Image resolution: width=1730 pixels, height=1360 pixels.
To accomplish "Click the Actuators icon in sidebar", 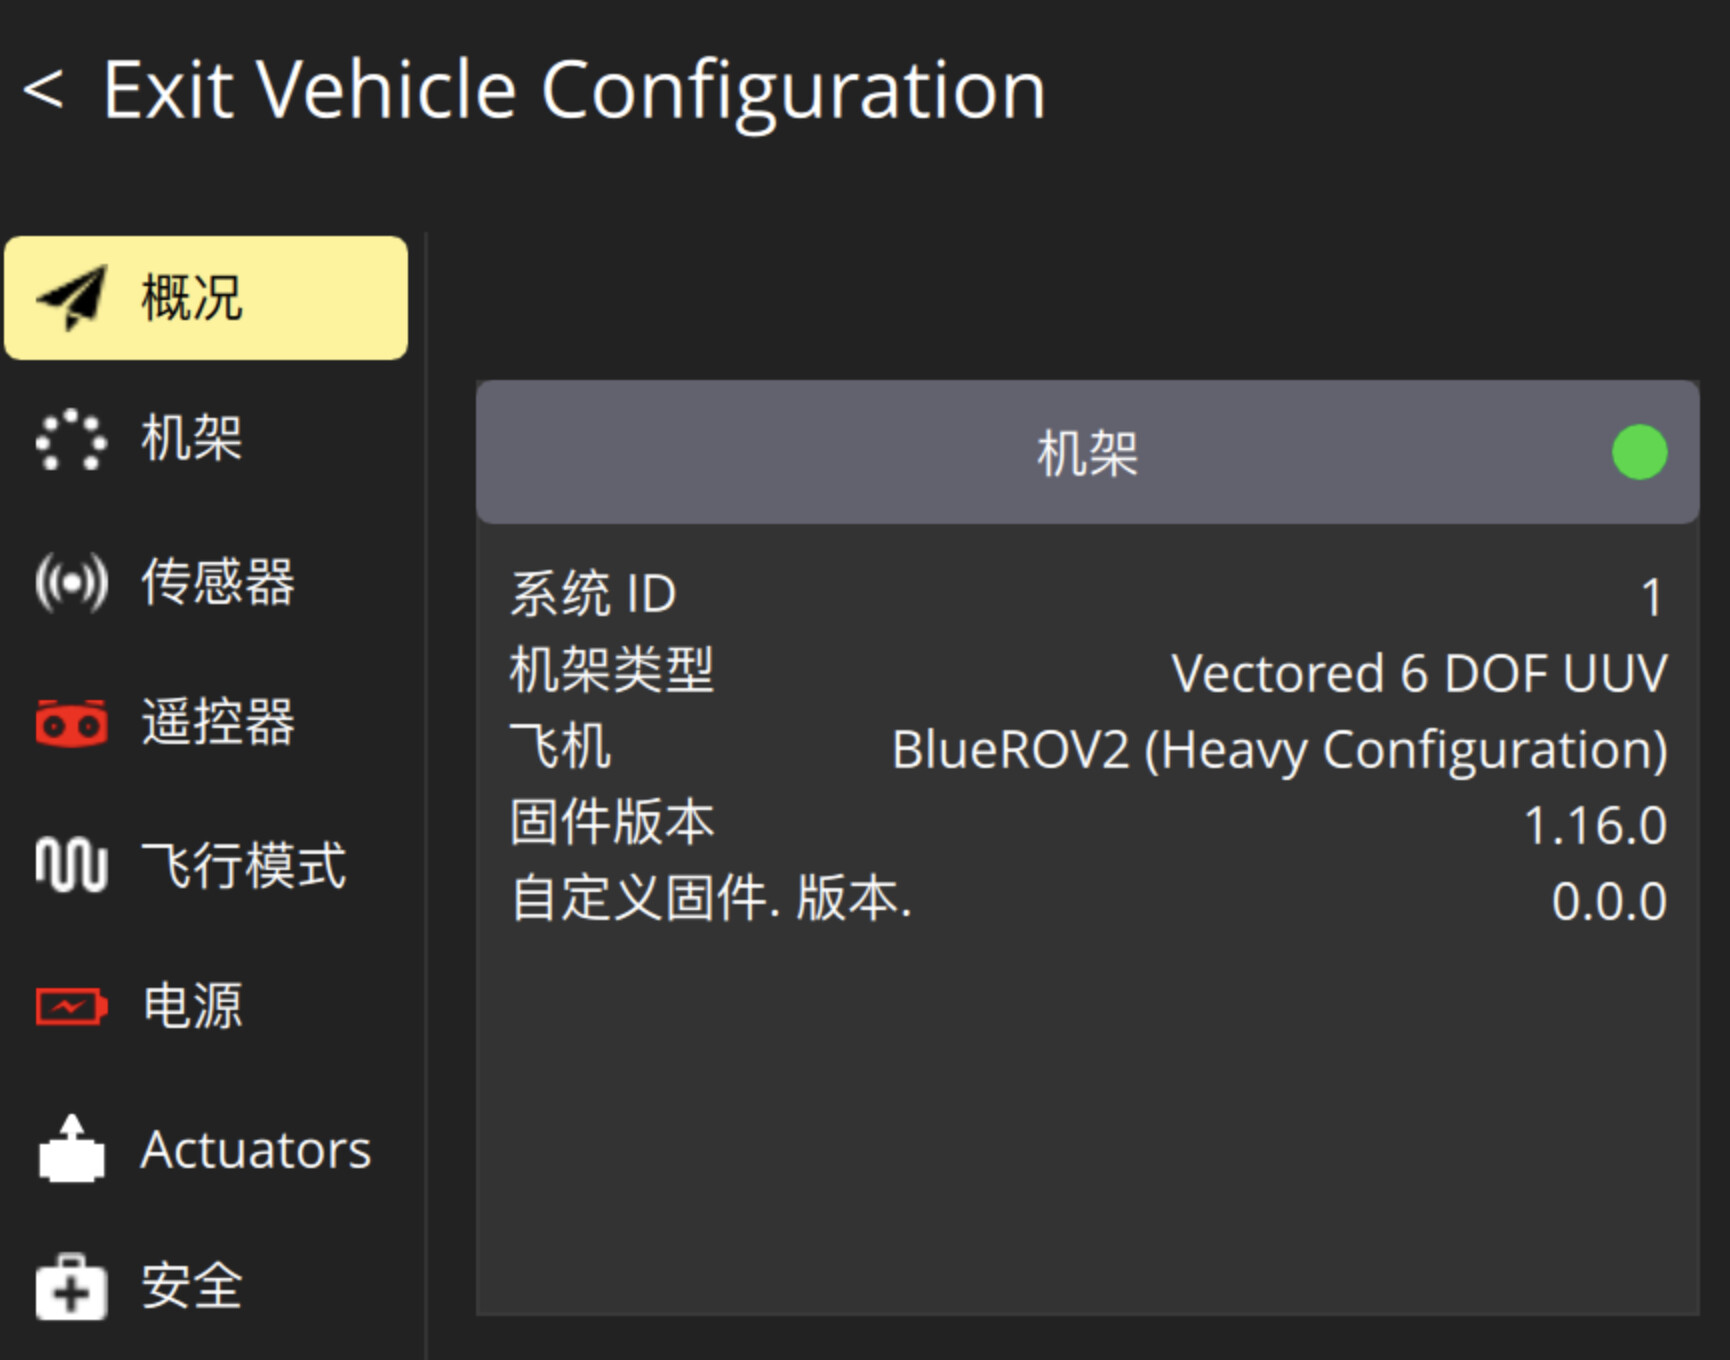I will click(71, 1149).
